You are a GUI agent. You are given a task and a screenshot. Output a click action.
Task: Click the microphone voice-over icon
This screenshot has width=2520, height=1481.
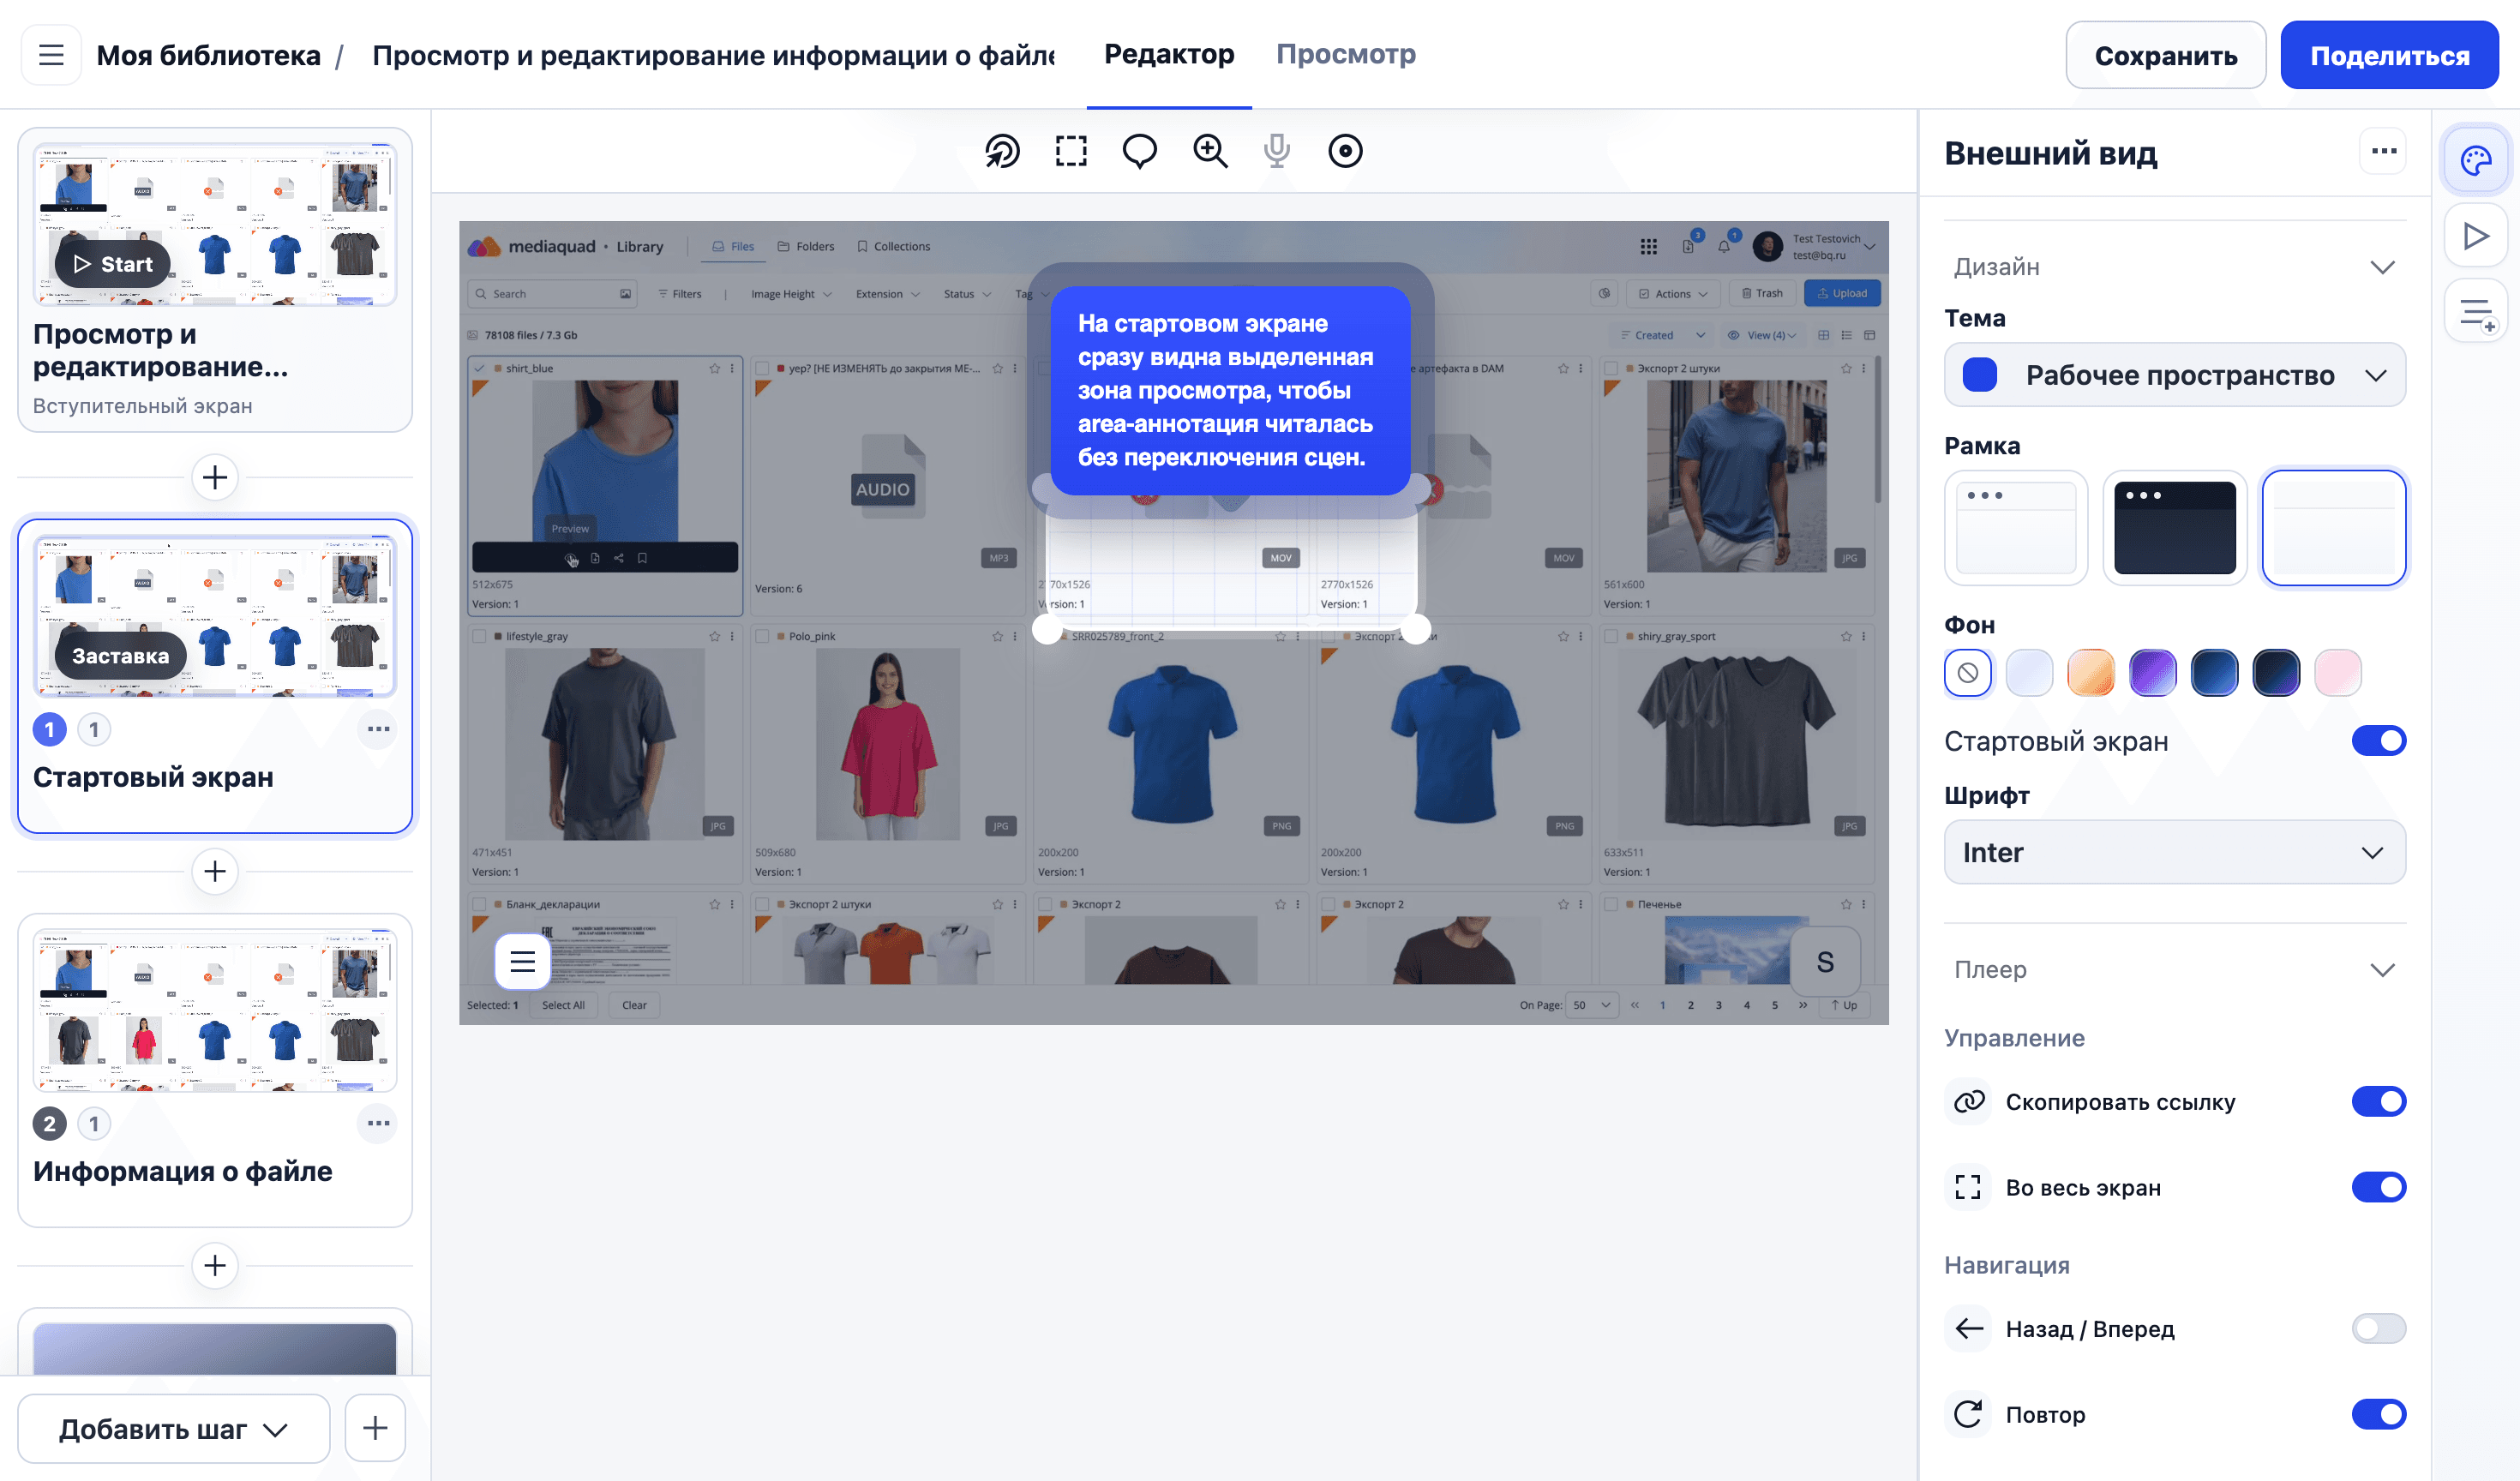[1277, 151]
